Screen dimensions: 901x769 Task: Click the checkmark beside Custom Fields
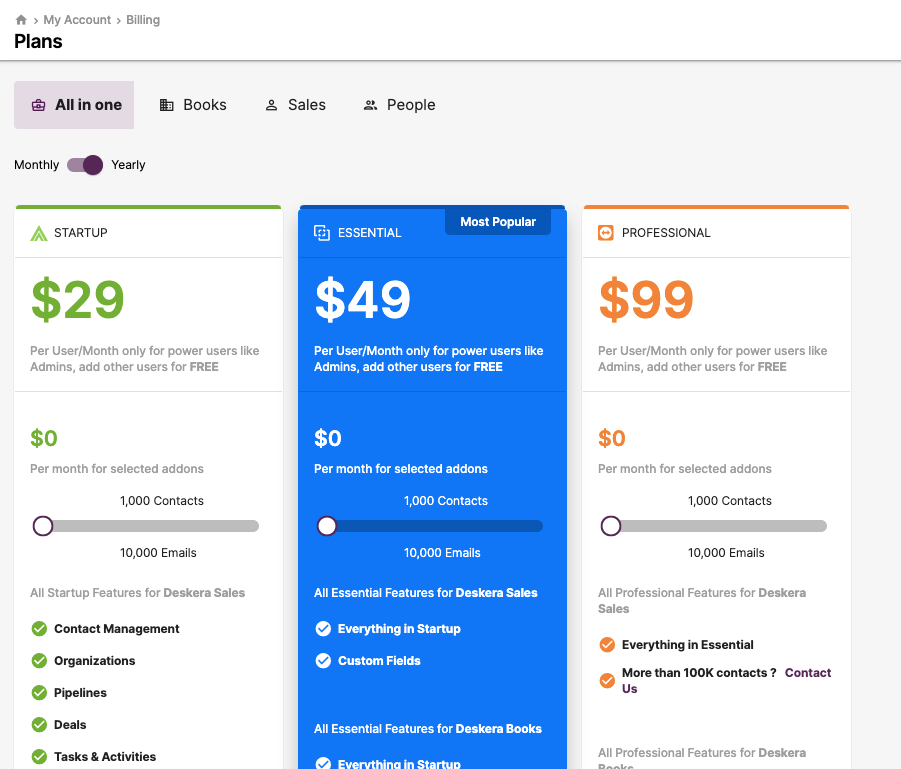coord(324,661)
